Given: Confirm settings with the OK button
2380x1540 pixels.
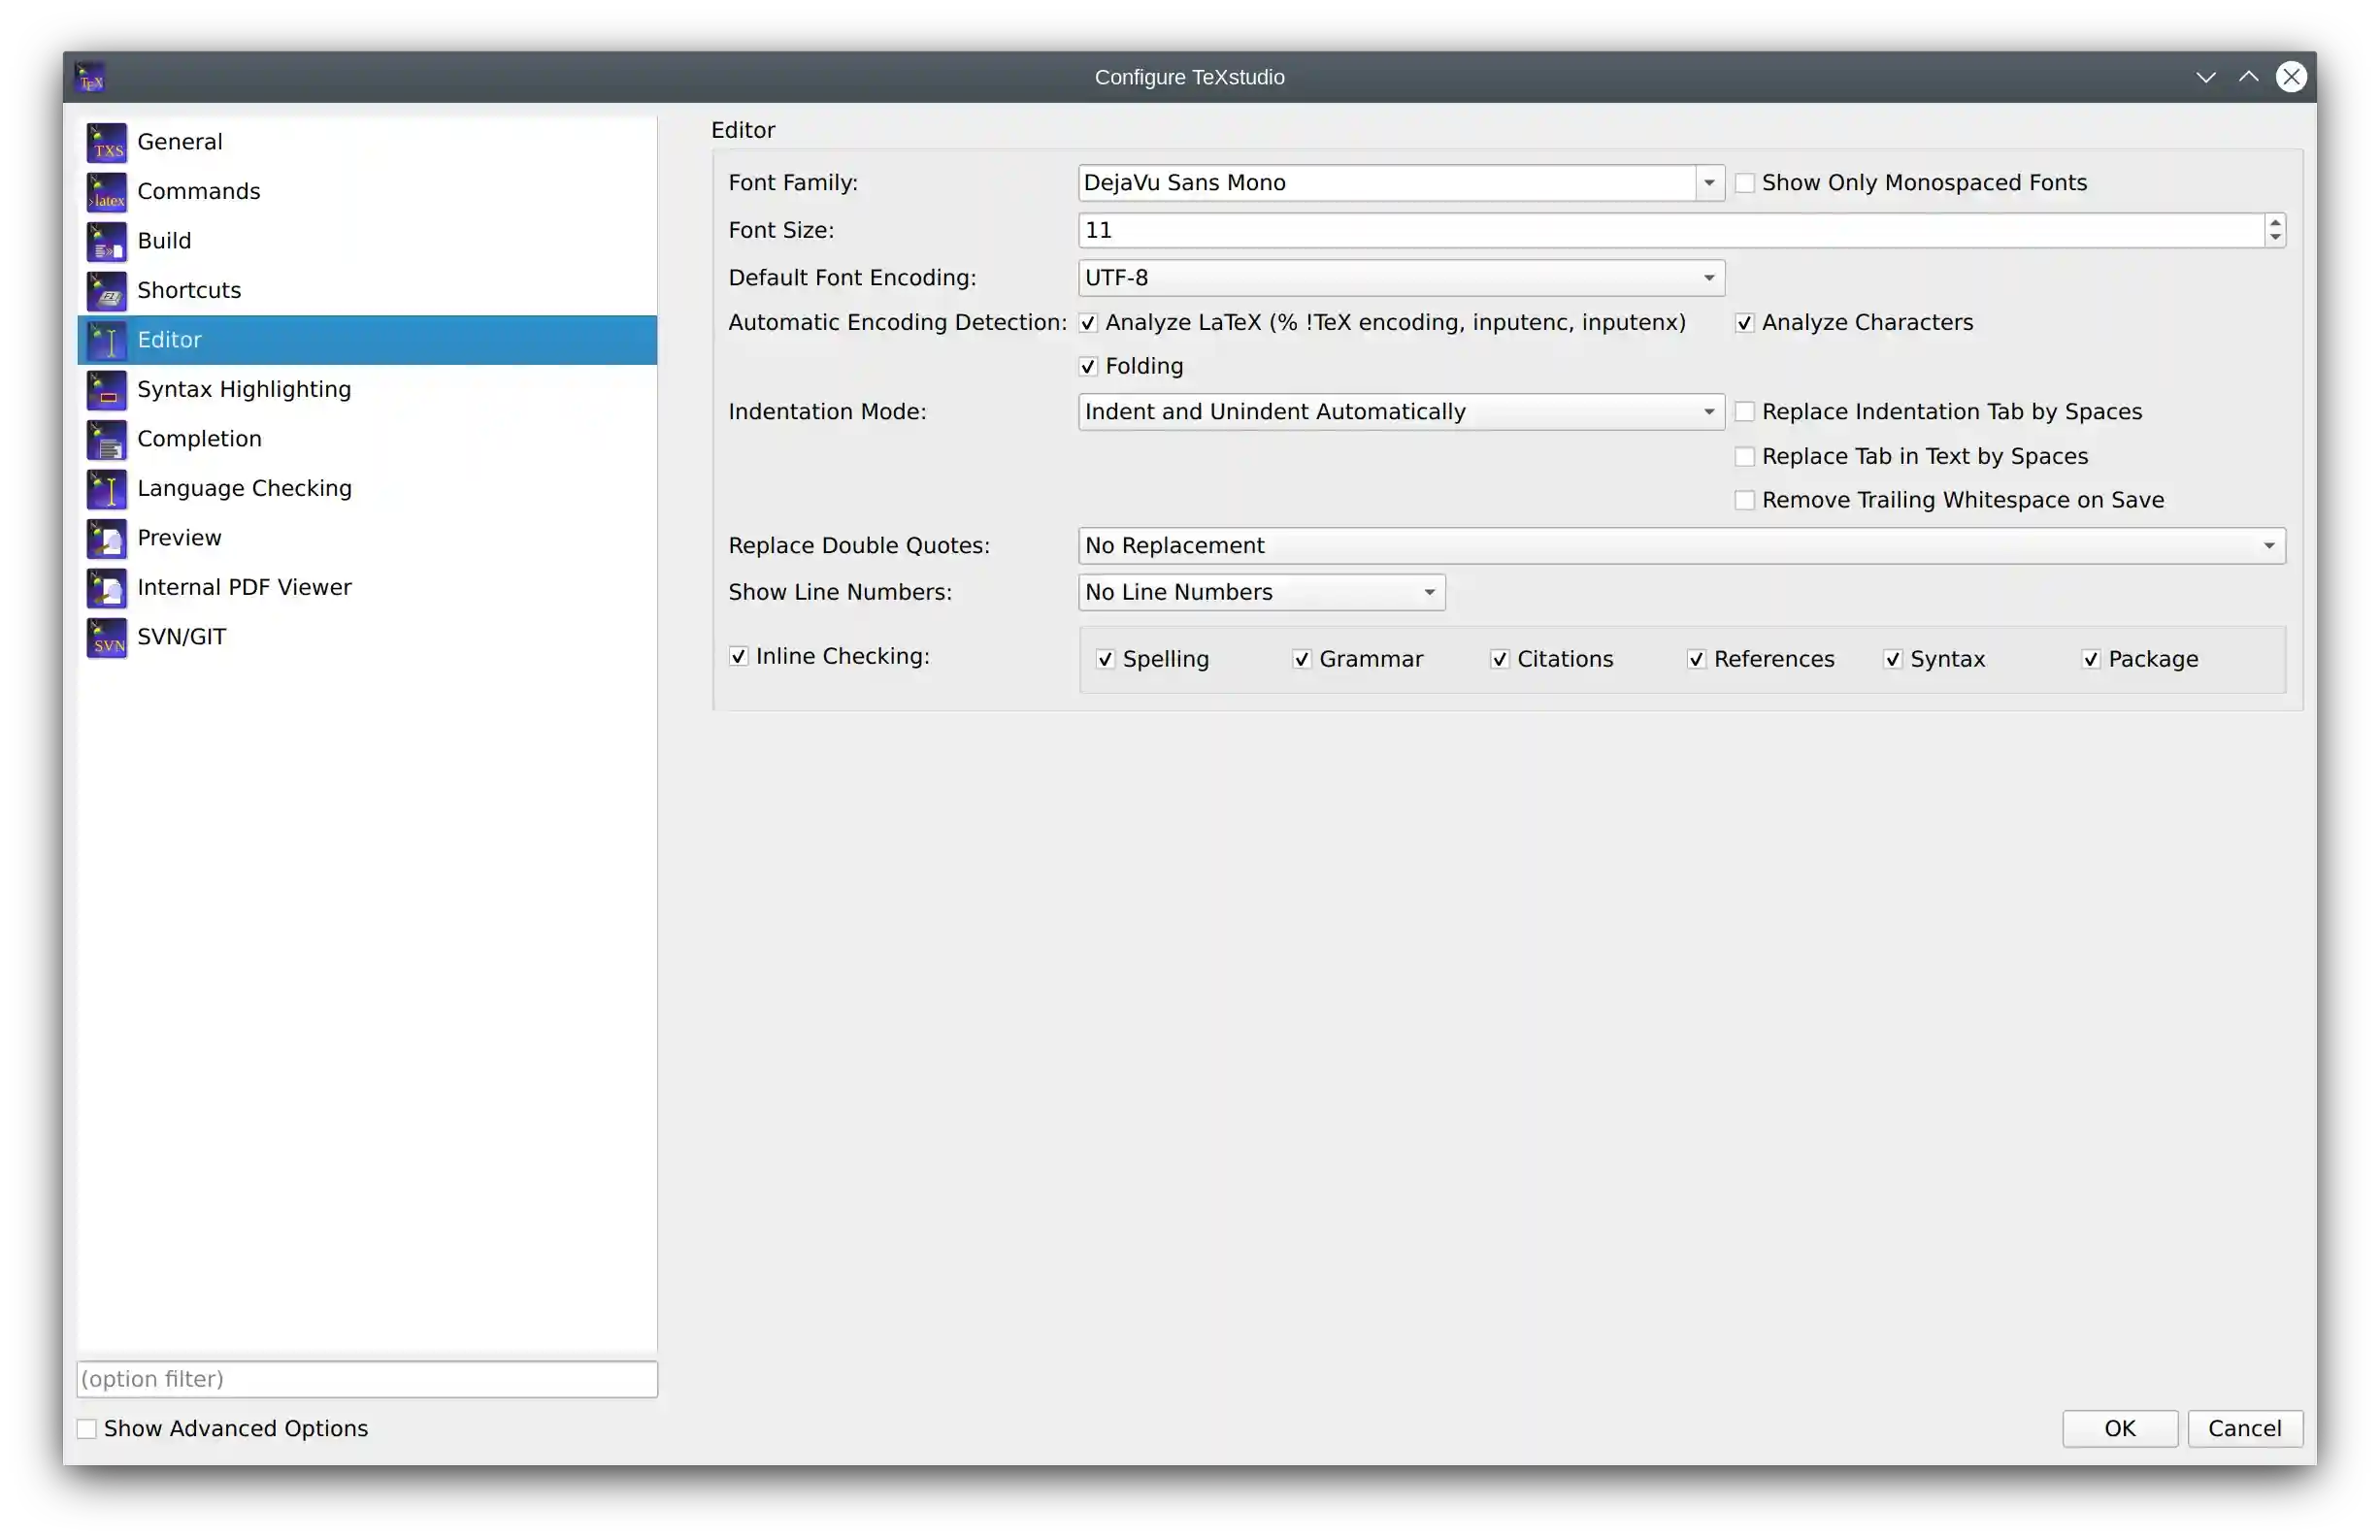Looking at the screenshot, I should coord(2119,1428).
